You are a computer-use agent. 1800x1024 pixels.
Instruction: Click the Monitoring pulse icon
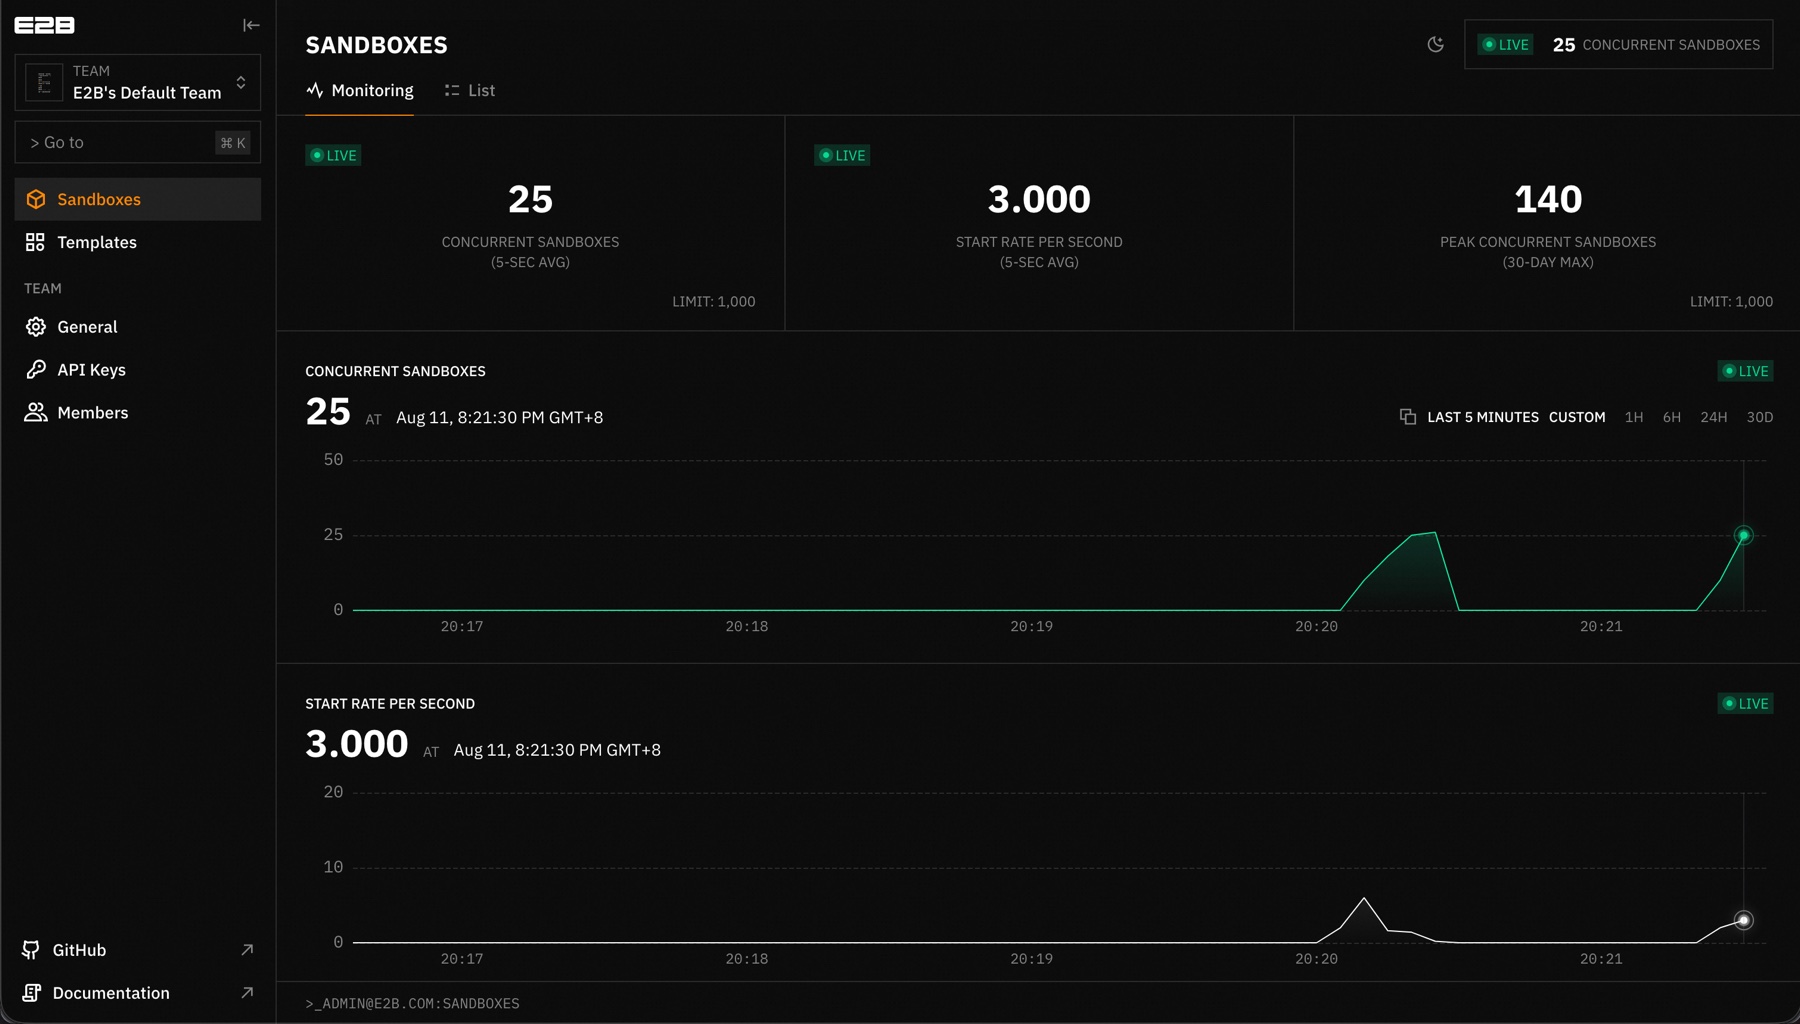pyautogui.click(x=315, y=90)
